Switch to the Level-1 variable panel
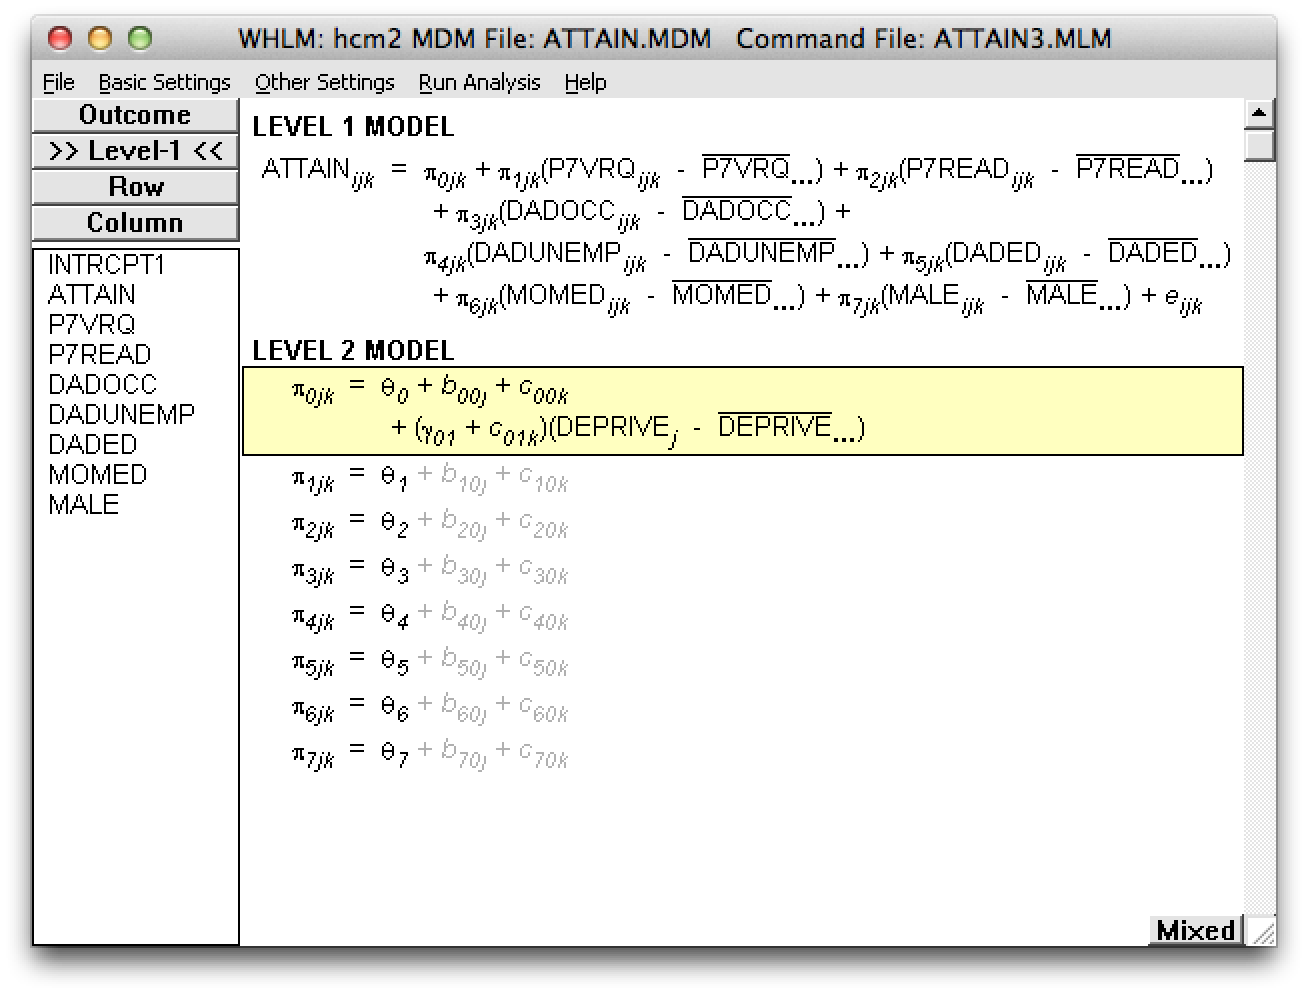 click(134, 151)
